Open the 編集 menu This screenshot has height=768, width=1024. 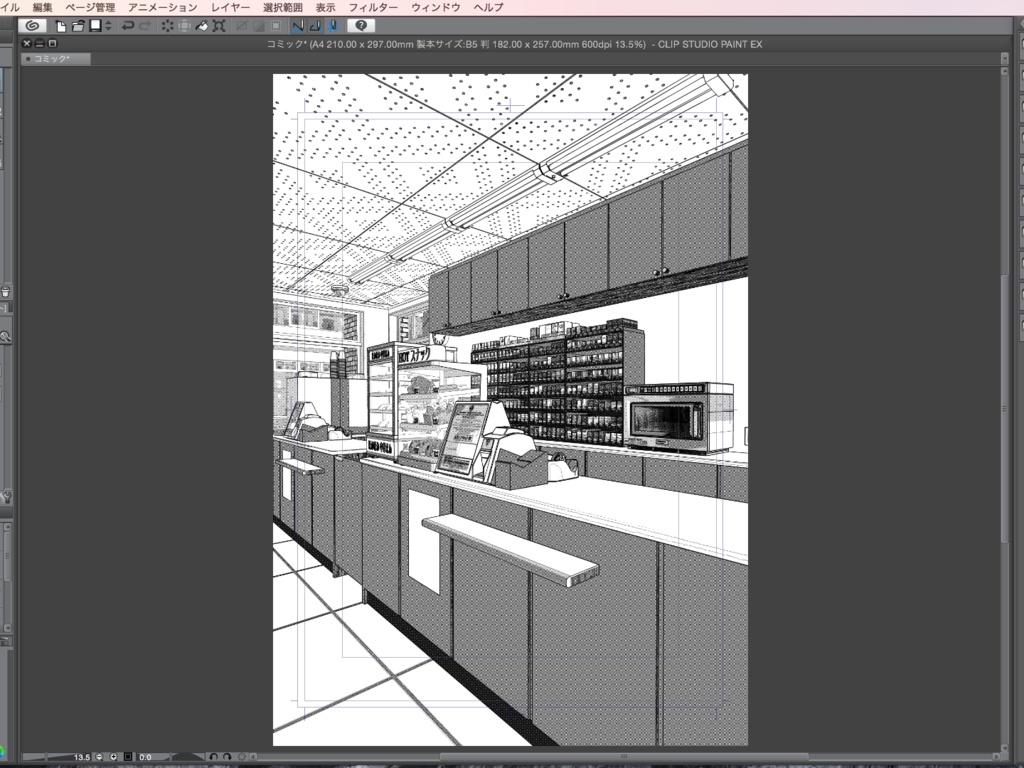pos(42,7)
